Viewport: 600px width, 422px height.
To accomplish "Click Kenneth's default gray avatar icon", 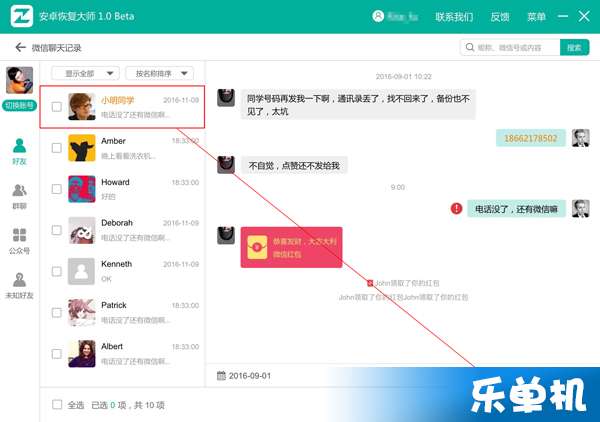I will (x=82, y=272).
